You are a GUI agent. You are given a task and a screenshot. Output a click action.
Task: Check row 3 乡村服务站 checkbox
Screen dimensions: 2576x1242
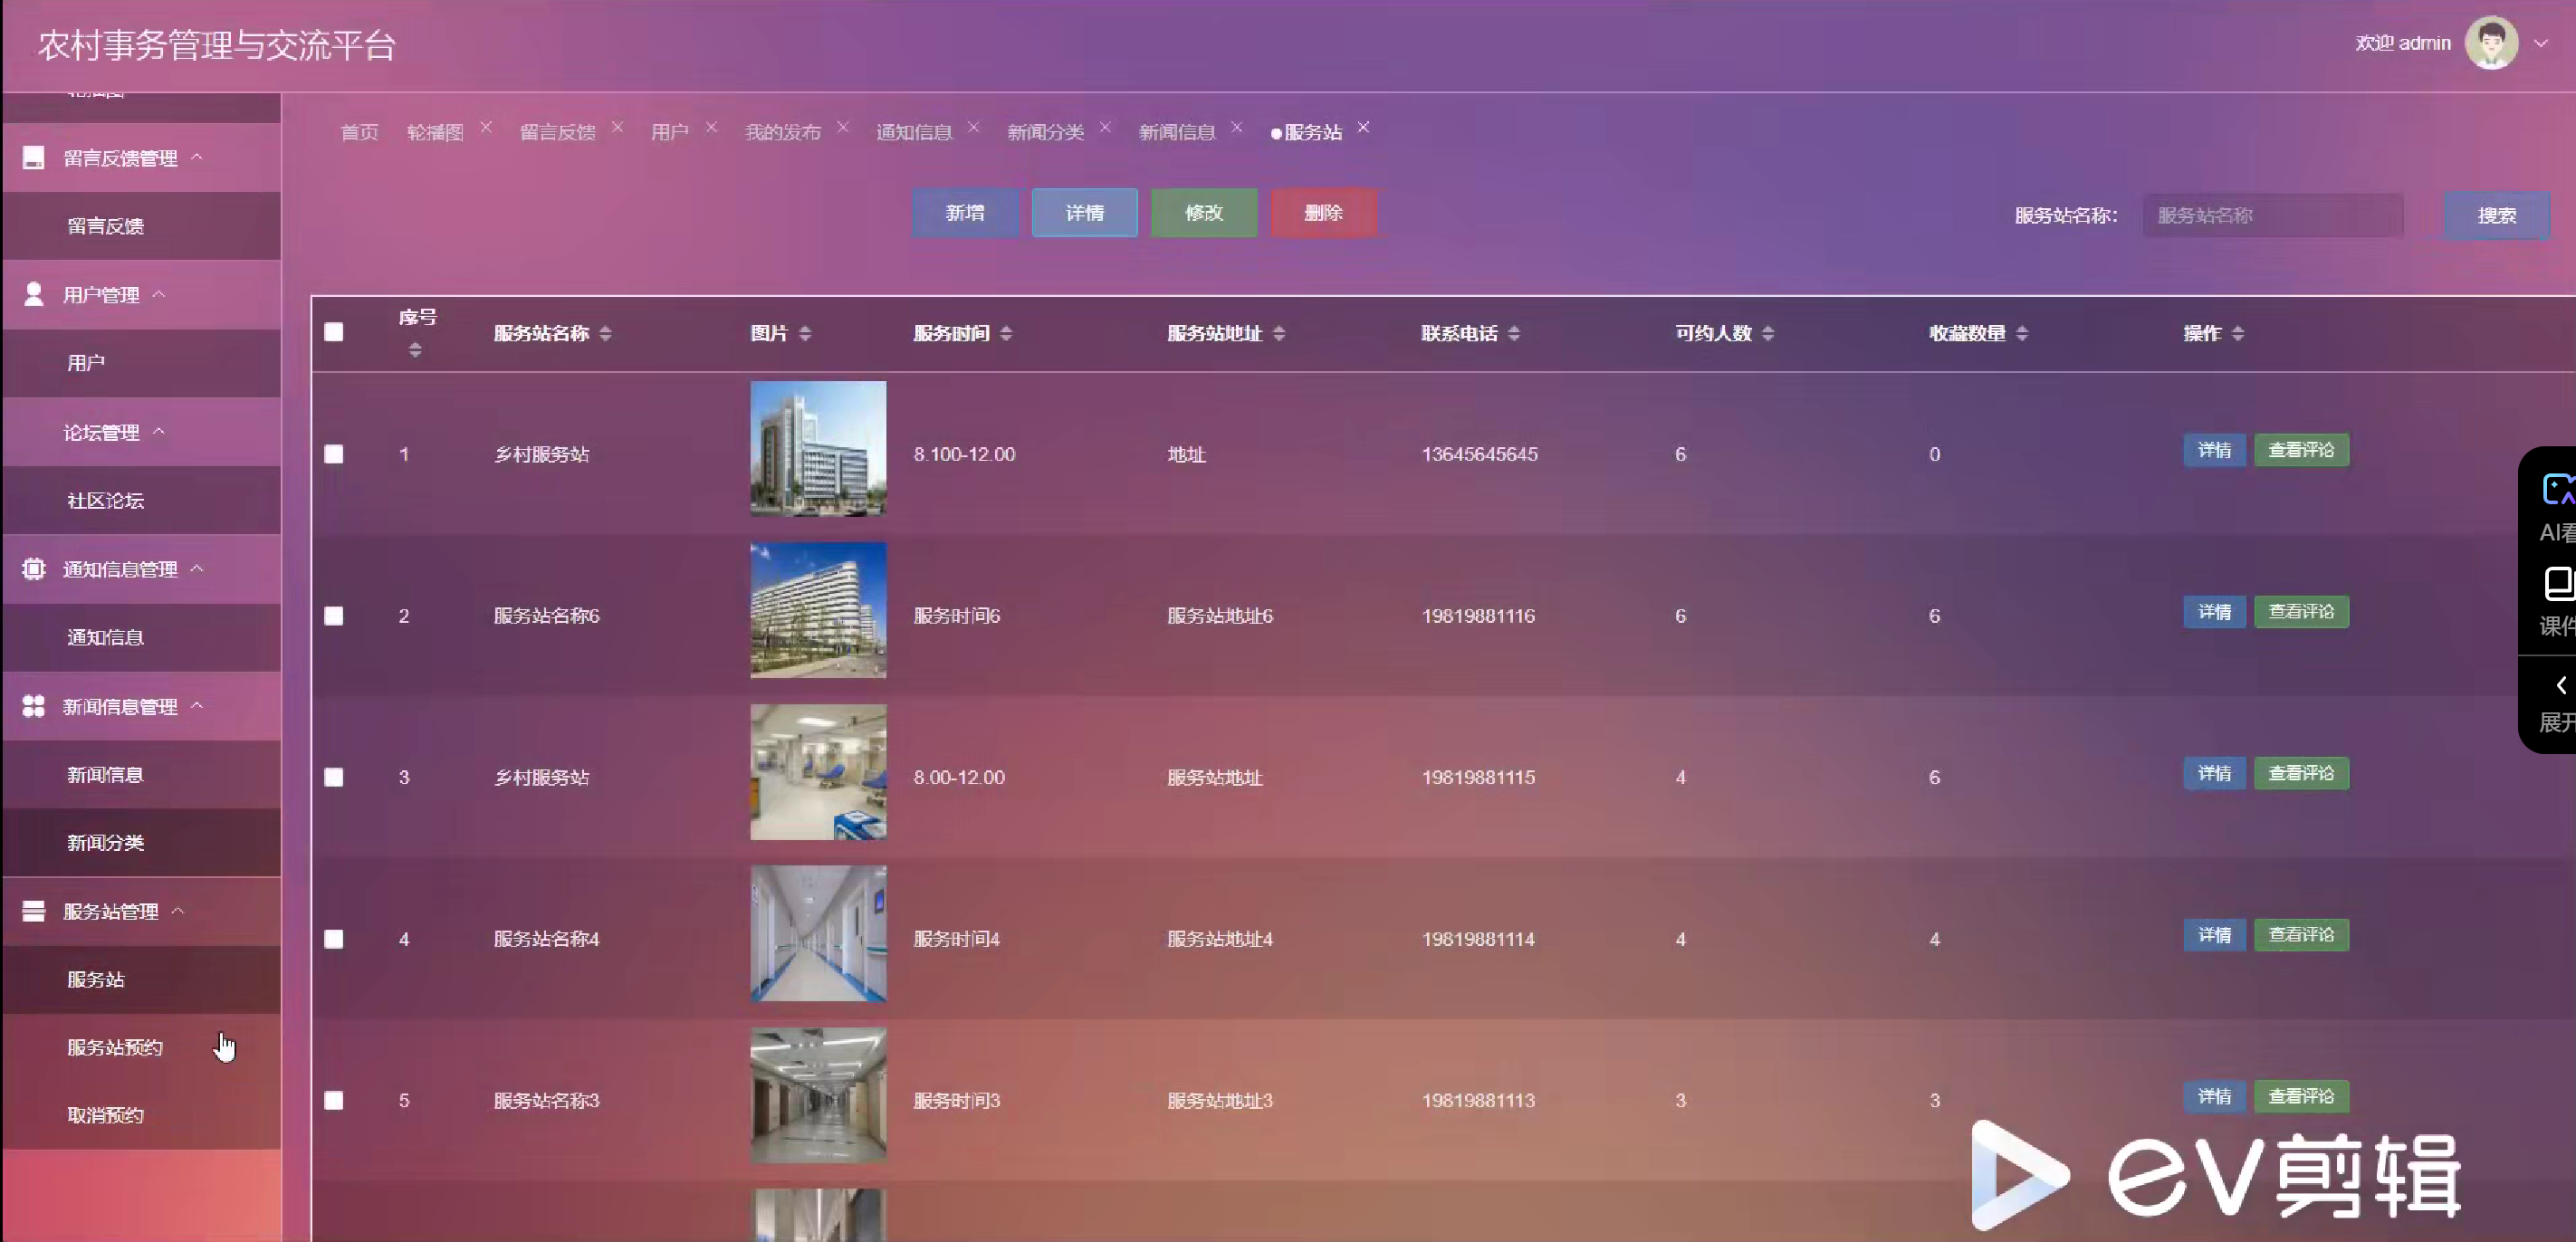334,777
